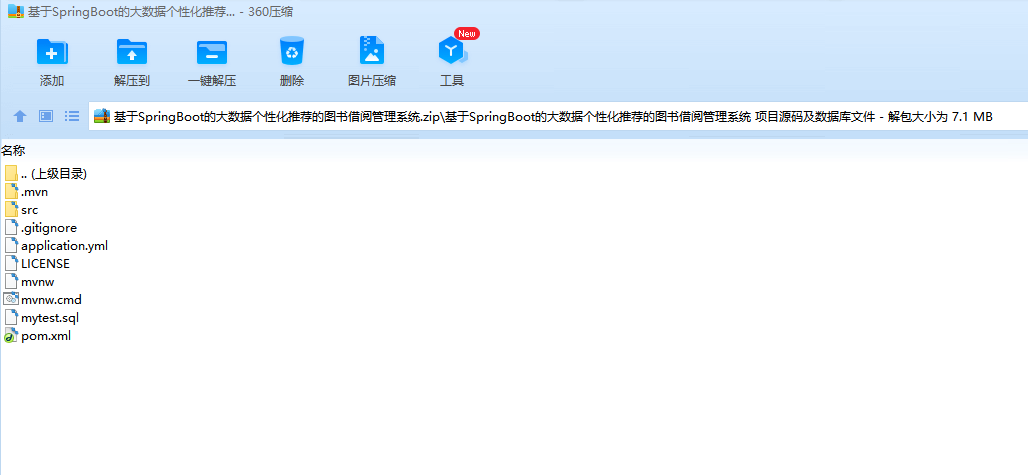Image resolution: width=1028 pixels, height=475 pixels.
Task: Select the mvnw.cmd gear file icon
Action: click(11, 299)
